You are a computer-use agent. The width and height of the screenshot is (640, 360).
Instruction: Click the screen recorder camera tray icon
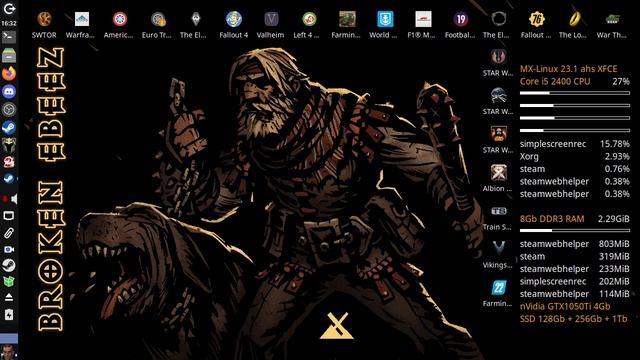(9, 249)
